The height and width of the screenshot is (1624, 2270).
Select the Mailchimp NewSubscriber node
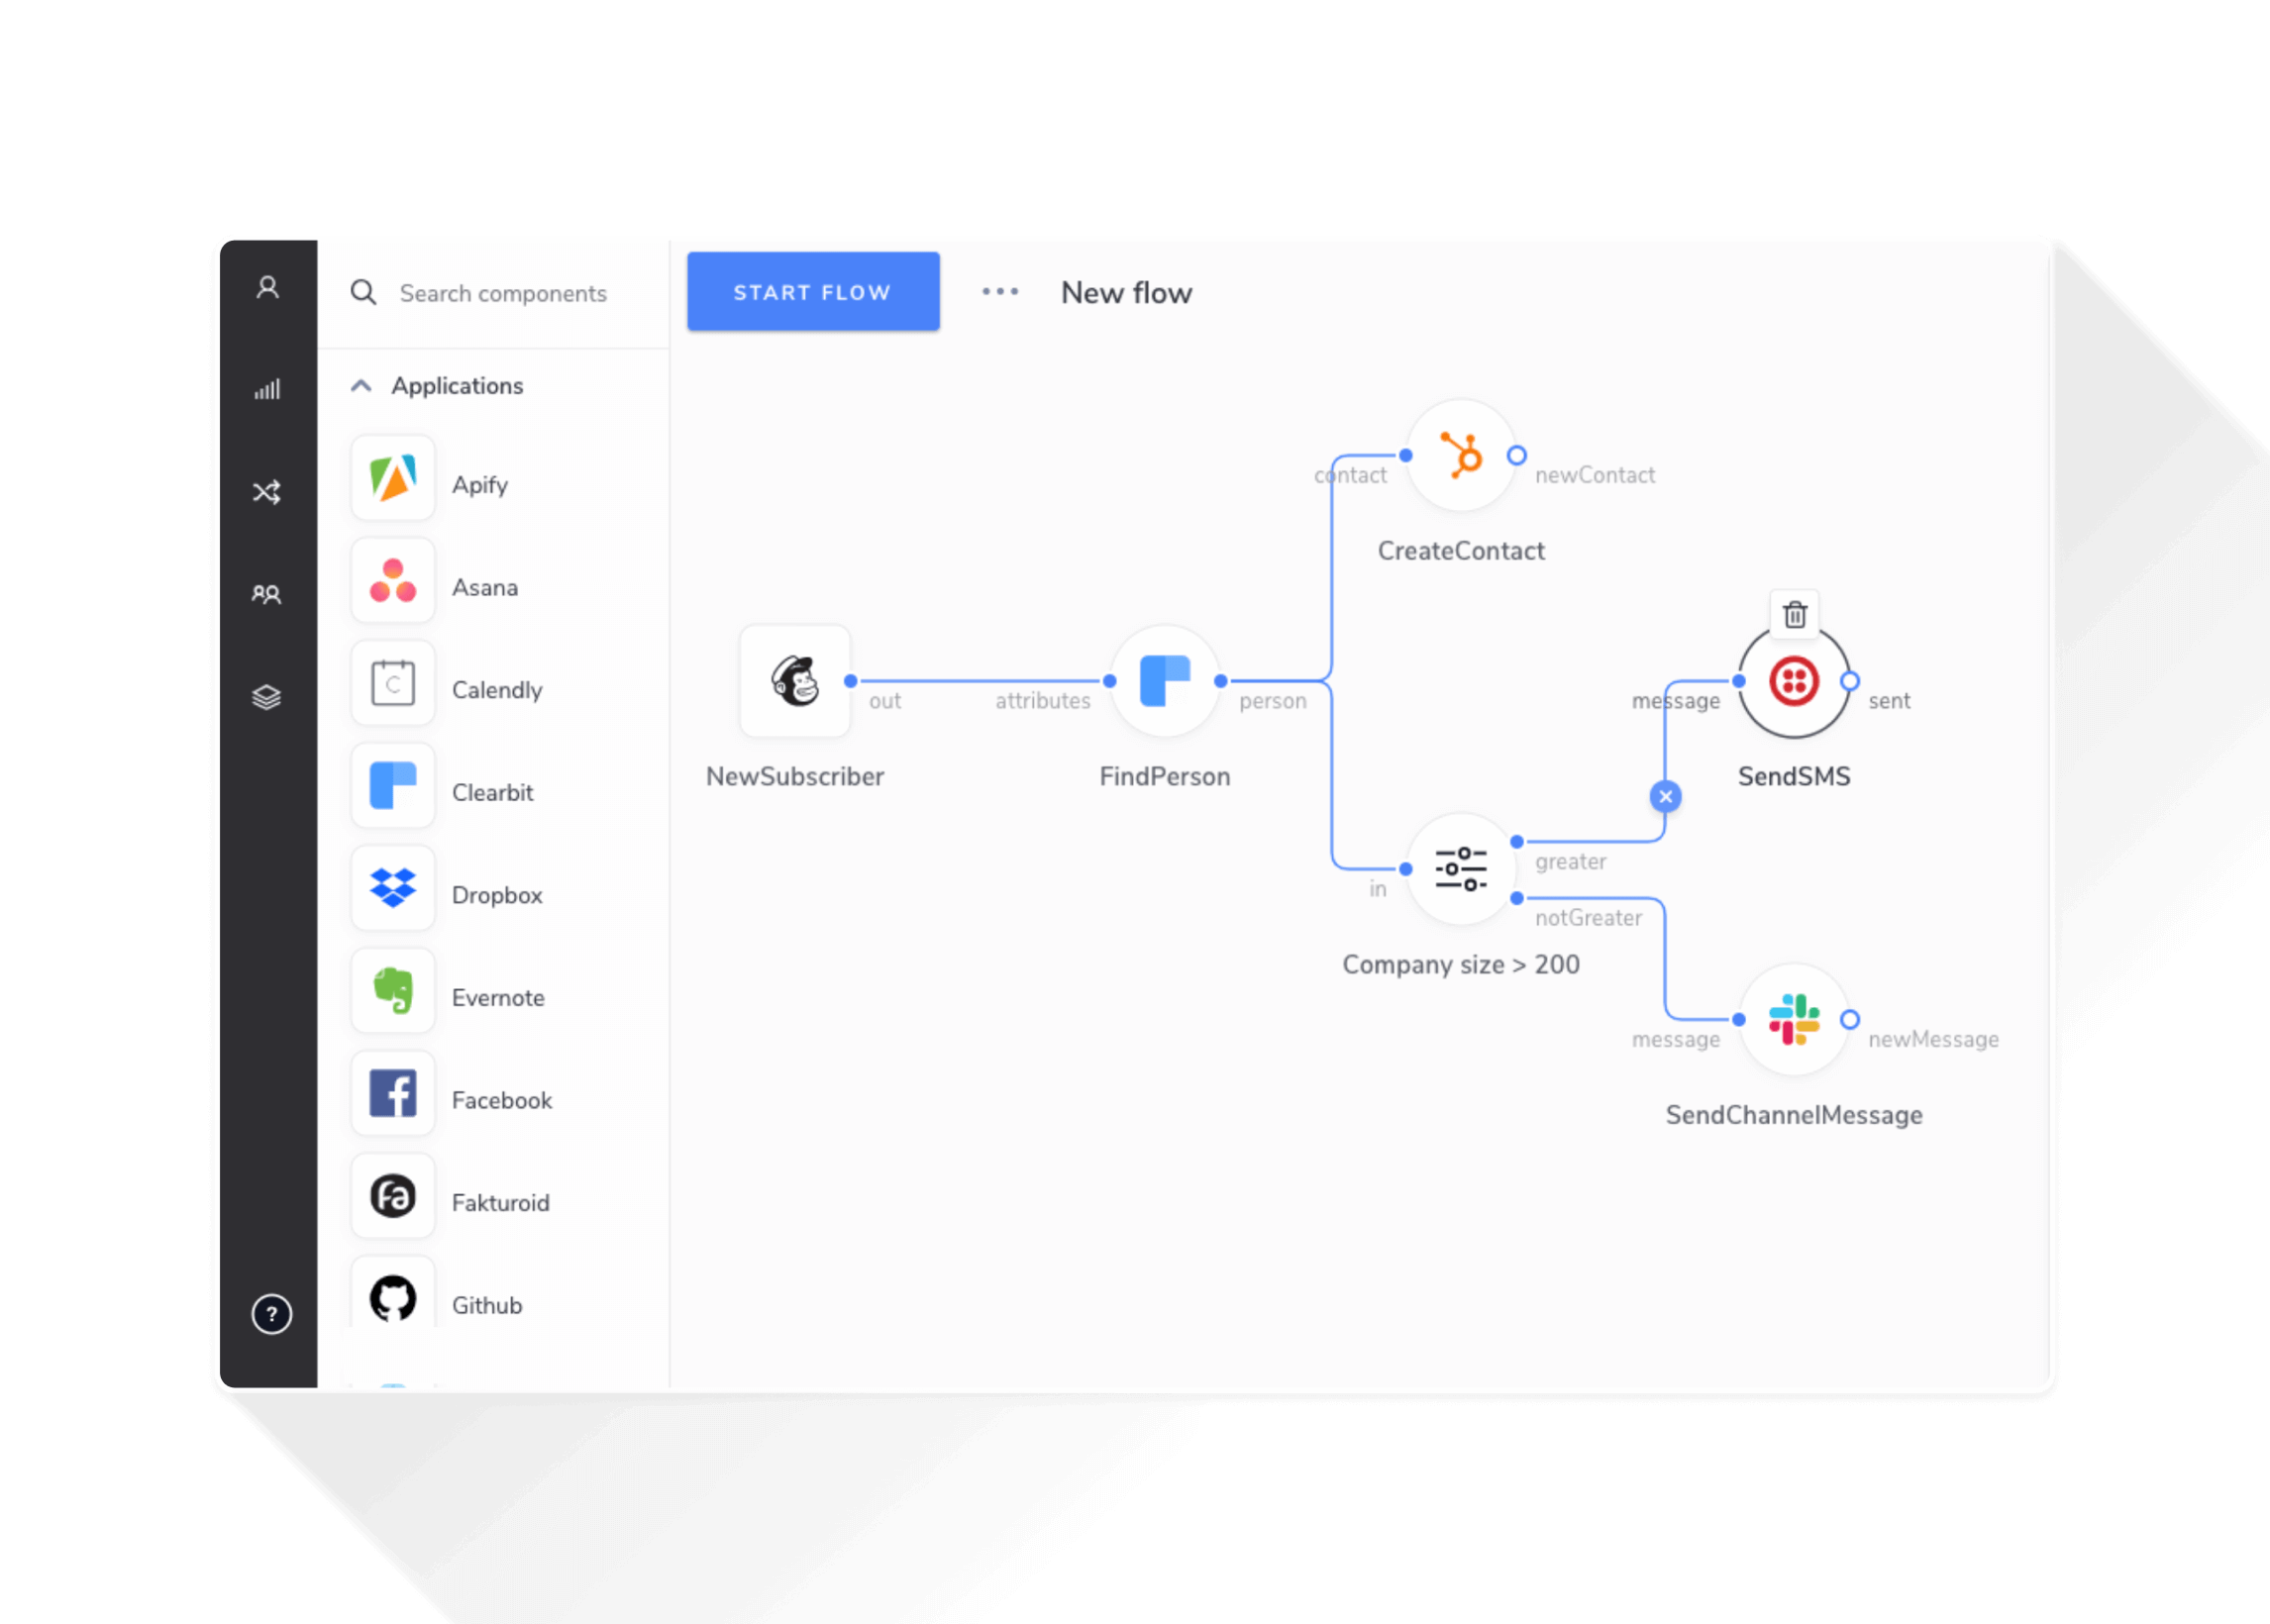(x=795, y=681)
